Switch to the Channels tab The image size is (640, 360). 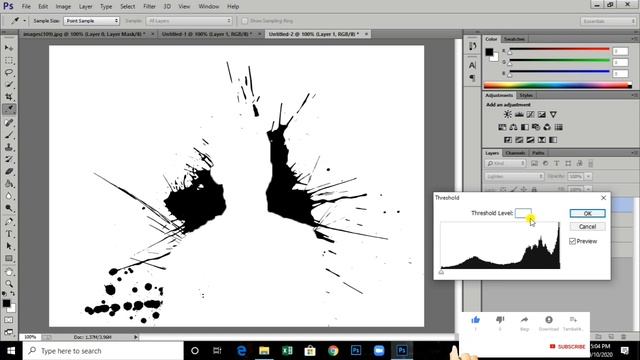[515, 153]
